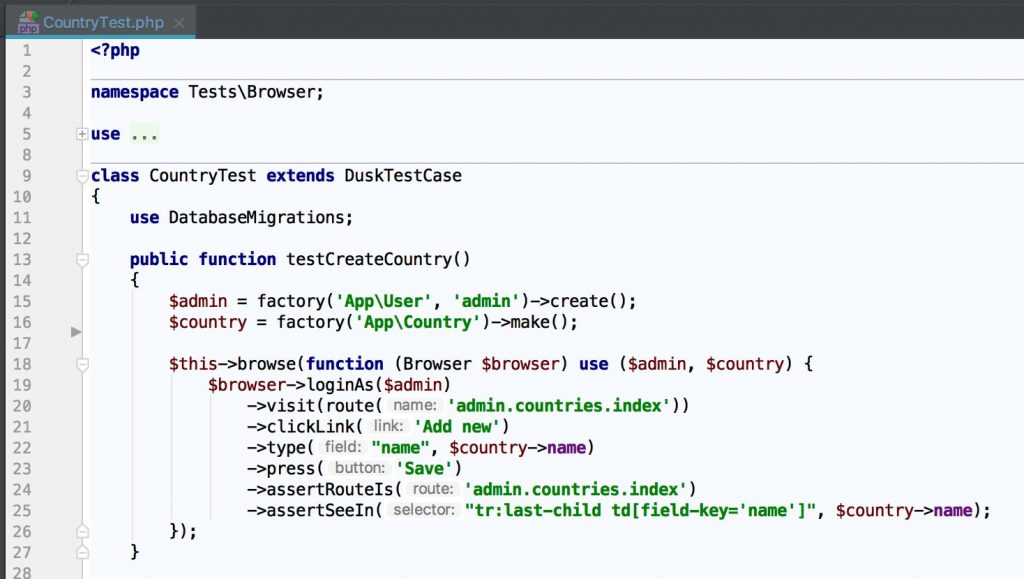Collapse the browse closure fold at line 18
The image size is (1024, 579).
tap(82, 364)
